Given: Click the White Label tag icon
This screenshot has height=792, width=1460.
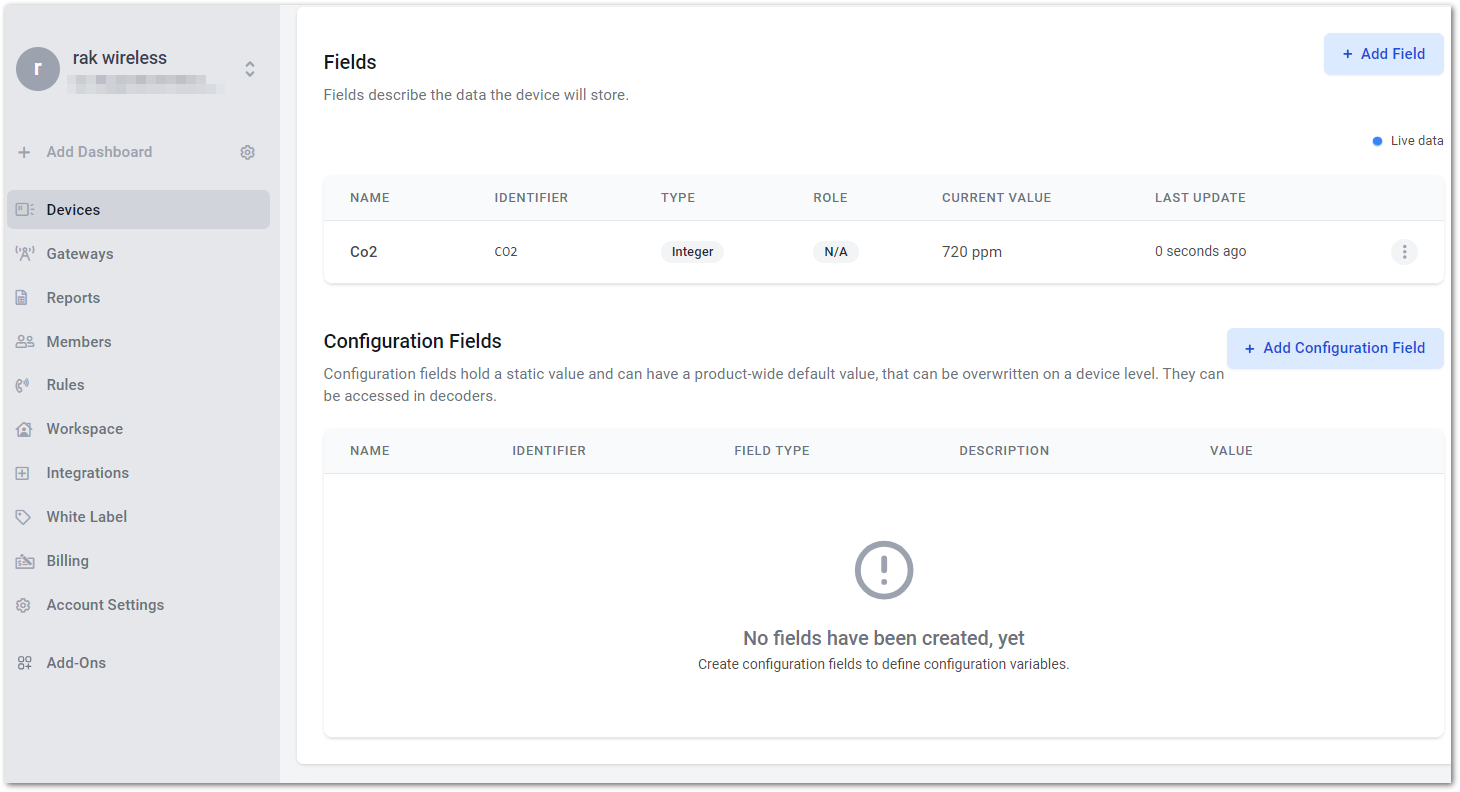Looking at the screenshot, I should pos(24,517).
